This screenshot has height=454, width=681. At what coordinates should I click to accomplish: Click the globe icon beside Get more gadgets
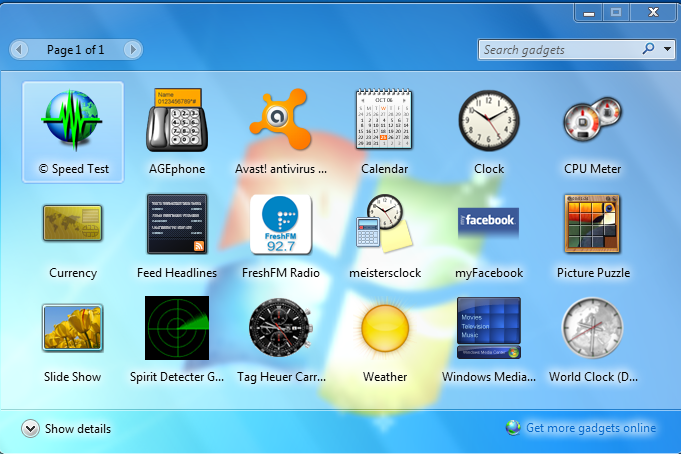coord(513,428)
